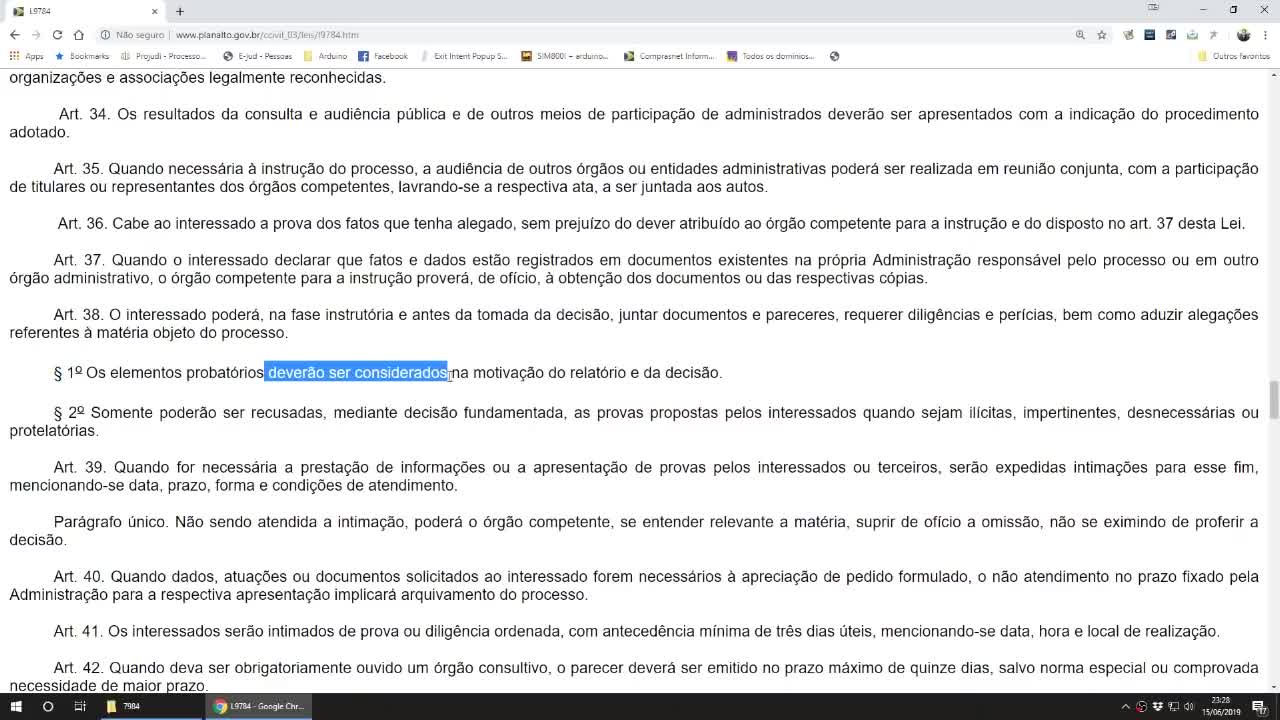1280x720 pixels.
Task: Go back to the previous page
Action: click(x=14, y=35)
